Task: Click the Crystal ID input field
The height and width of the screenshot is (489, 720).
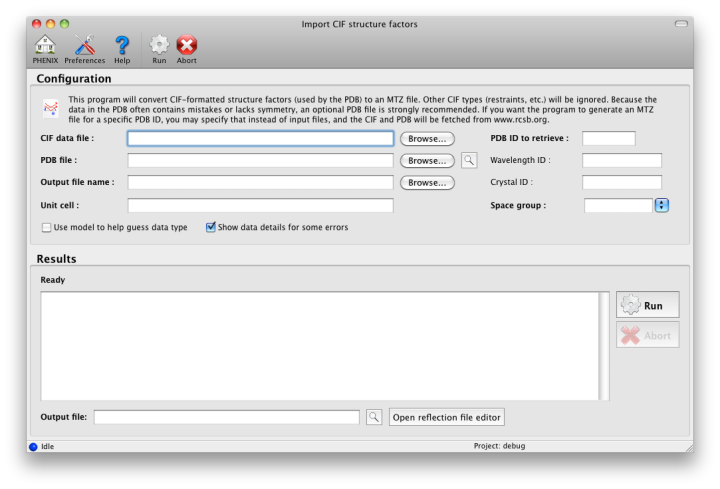Action: click(621, 182)
